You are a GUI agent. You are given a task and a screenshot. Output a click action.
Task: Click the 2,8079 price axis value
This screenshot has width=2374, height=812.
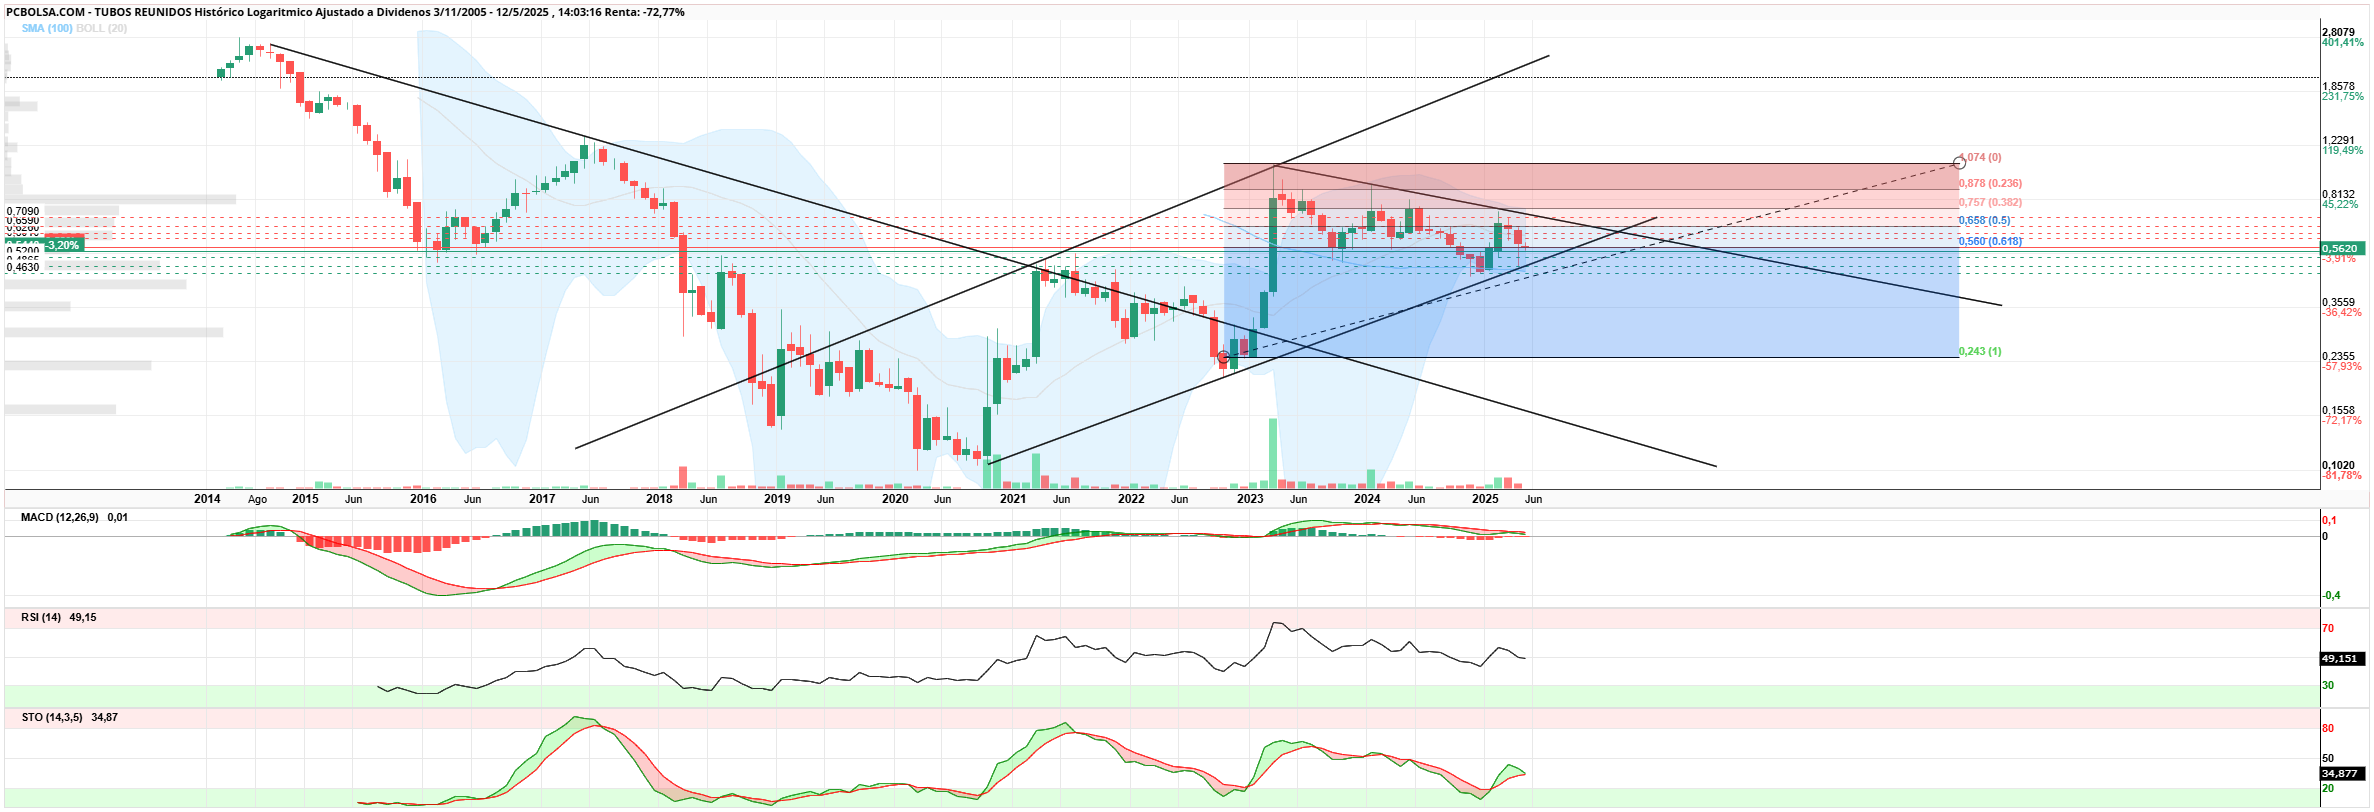point(2338,33)
